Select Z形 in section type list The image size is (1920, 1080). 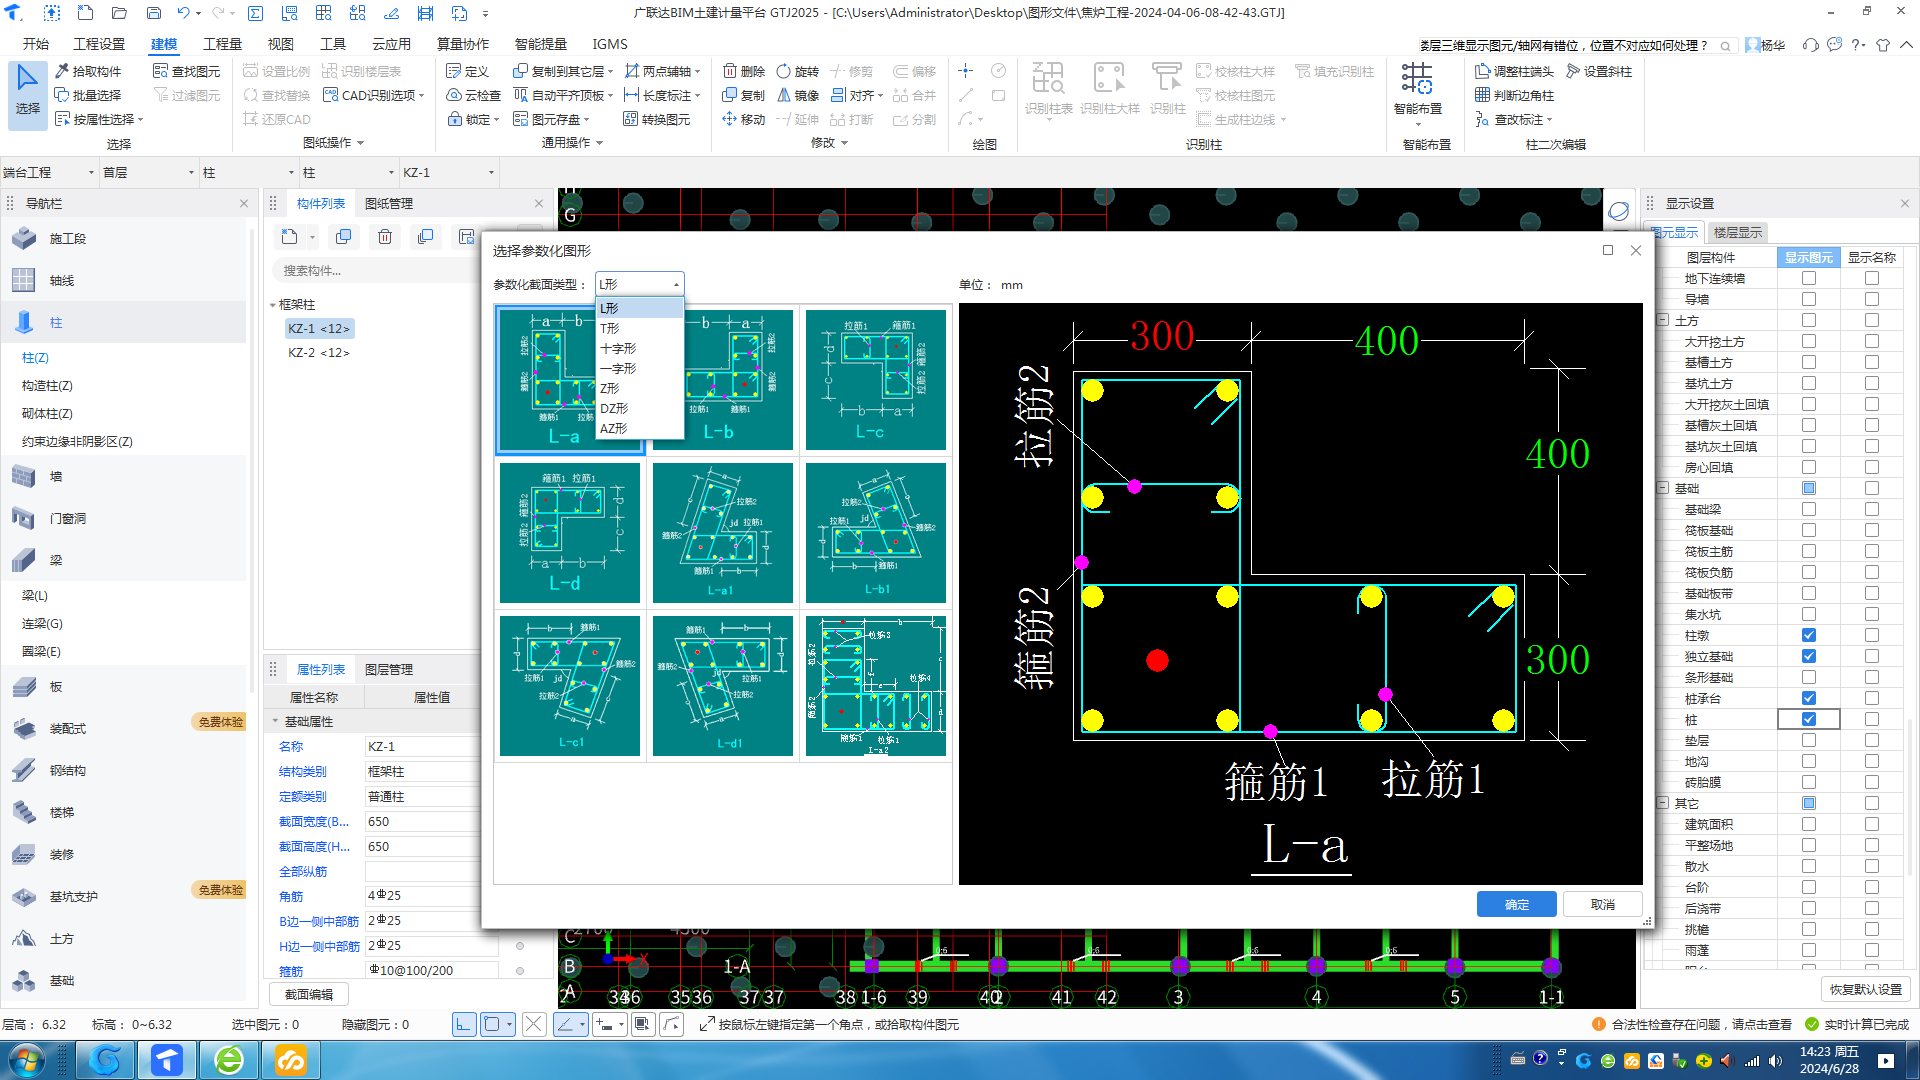click(640, 388)
